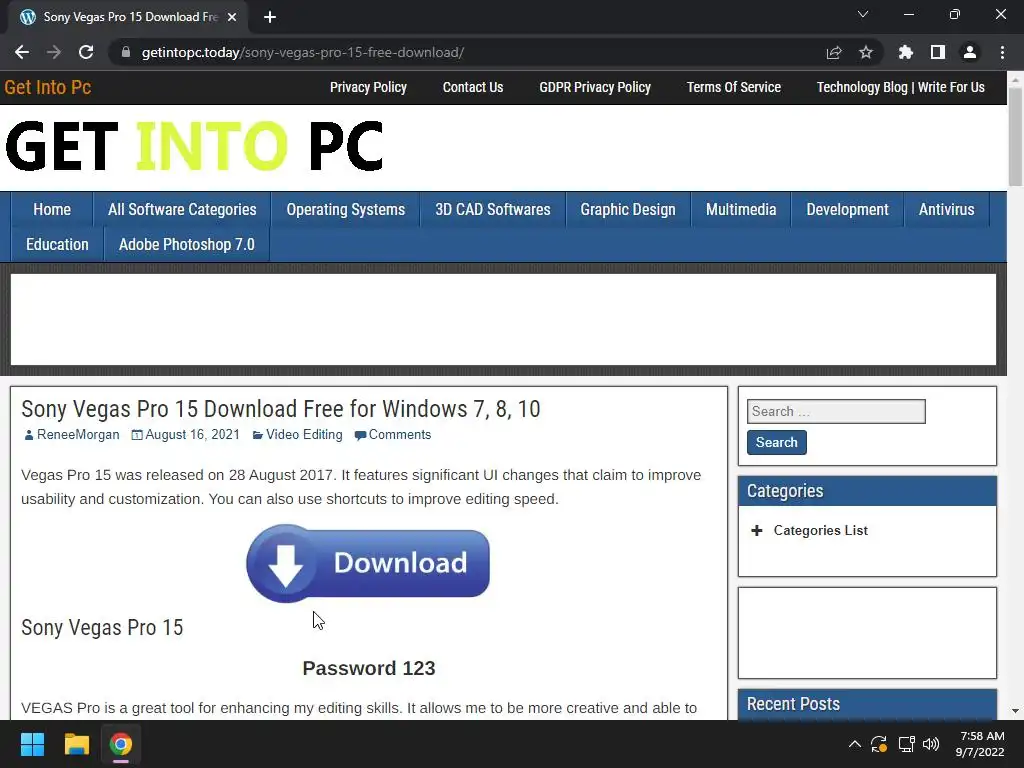
Task: Open the Chrome profile icon
Action: (970, 52)
